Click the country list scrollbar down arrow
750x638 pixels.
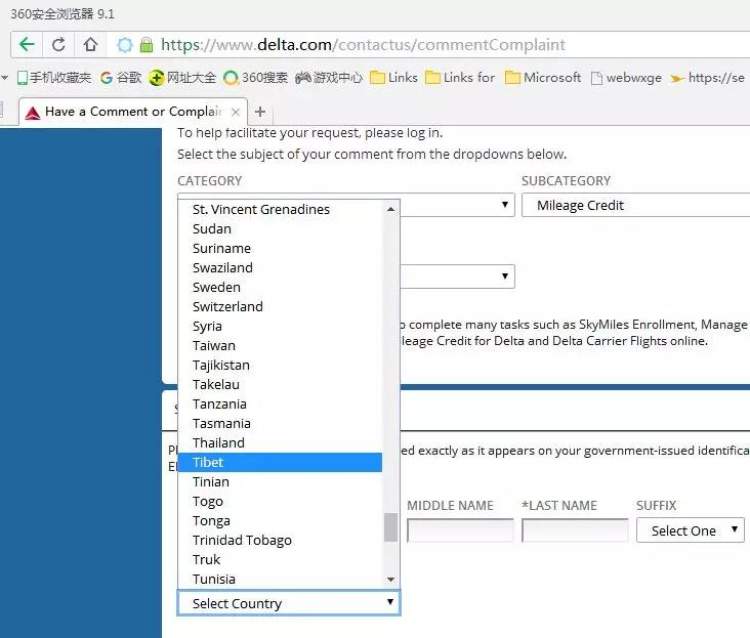click(x=391, y=579)
